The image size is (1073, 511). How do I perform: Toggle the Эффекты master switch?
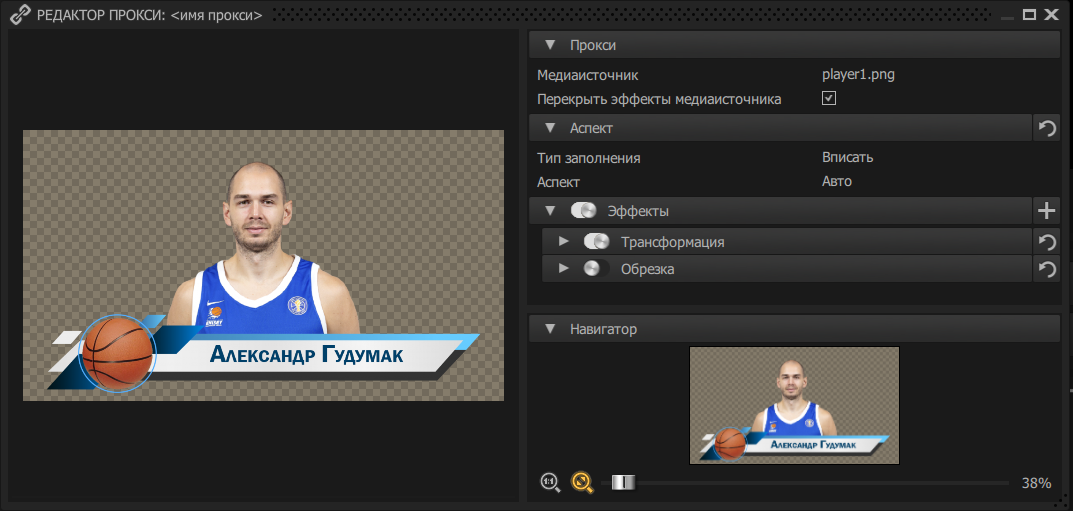(x=583, y=211)
